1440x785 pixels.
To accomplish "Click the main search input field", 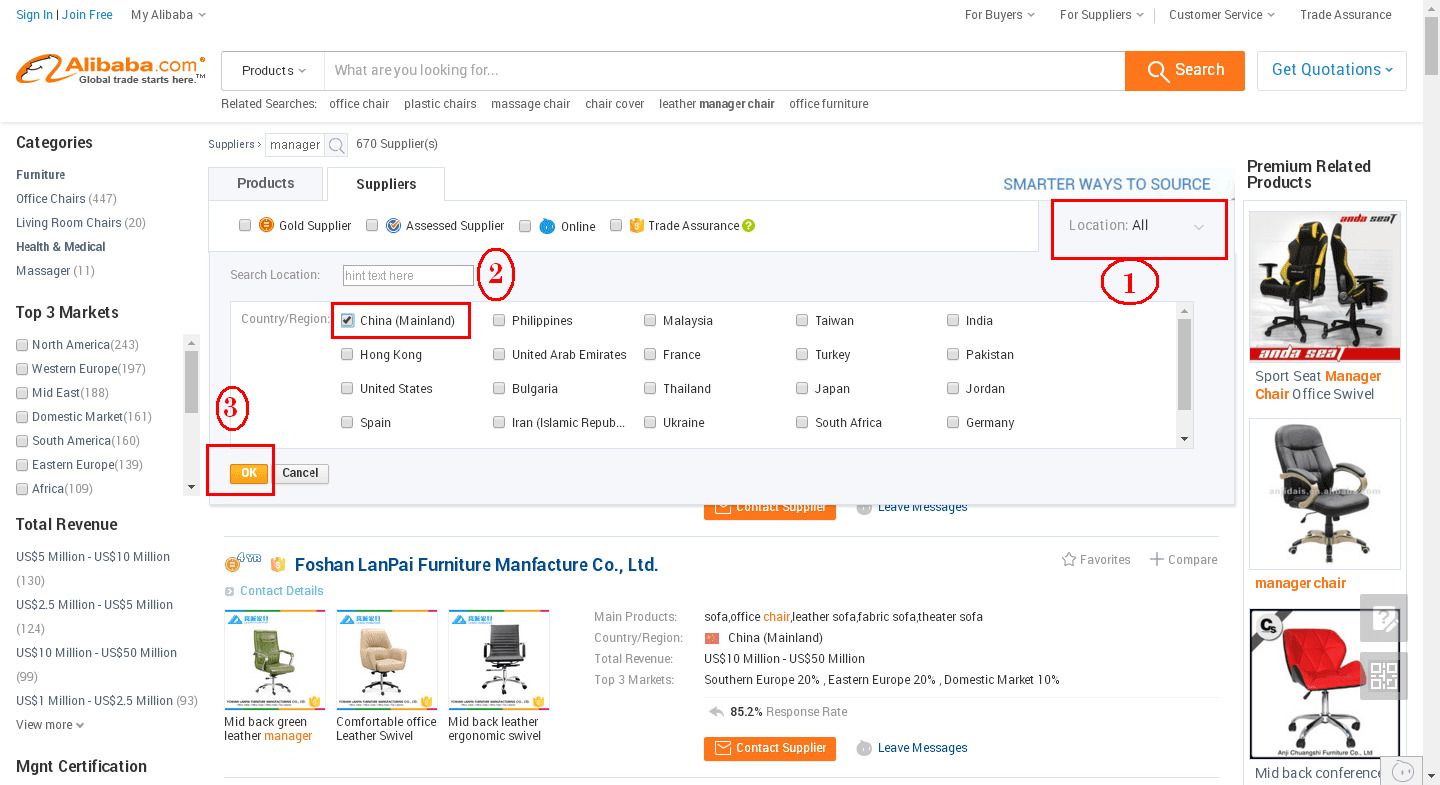I will [724, 71].
